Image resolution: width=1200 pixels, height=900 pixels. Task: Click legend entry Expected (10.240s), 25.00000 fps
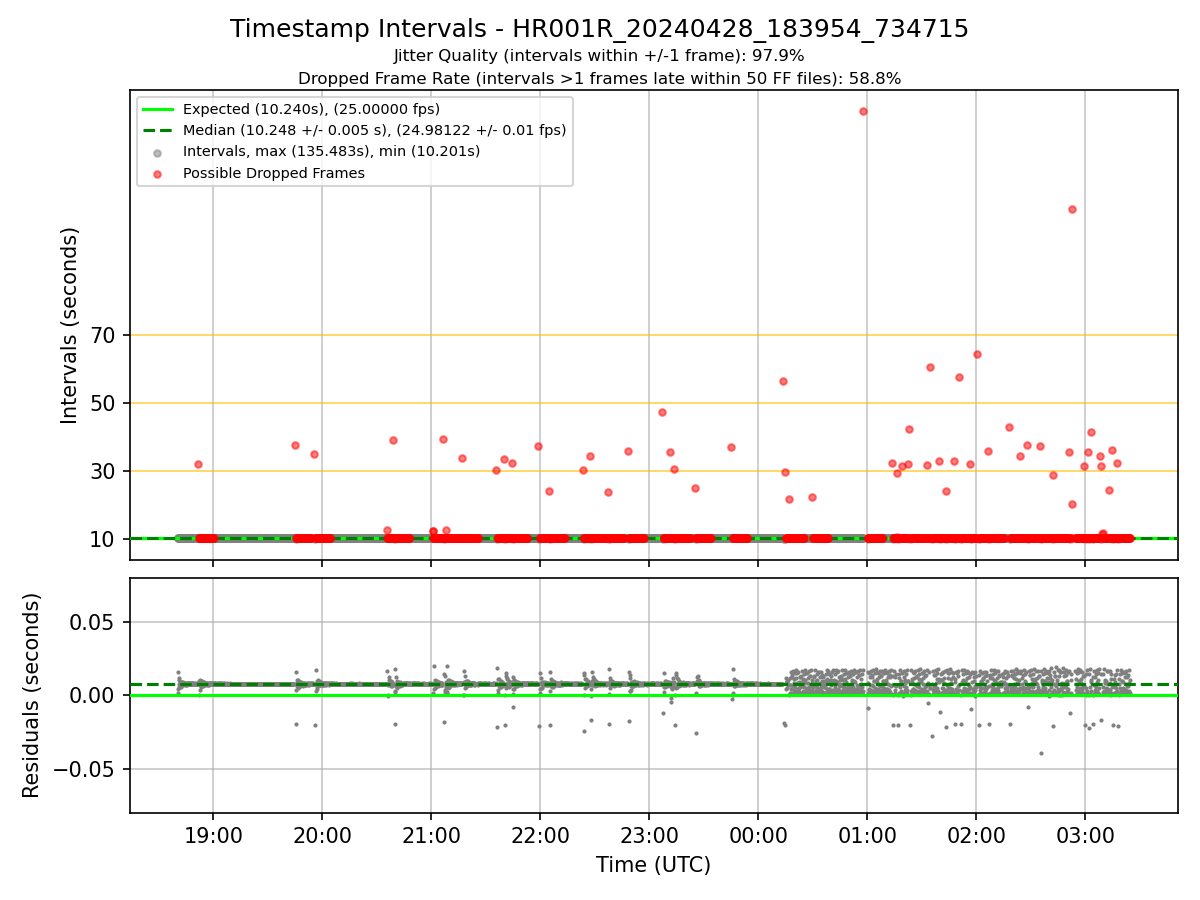pyautogui.click(x=311, y=109)
